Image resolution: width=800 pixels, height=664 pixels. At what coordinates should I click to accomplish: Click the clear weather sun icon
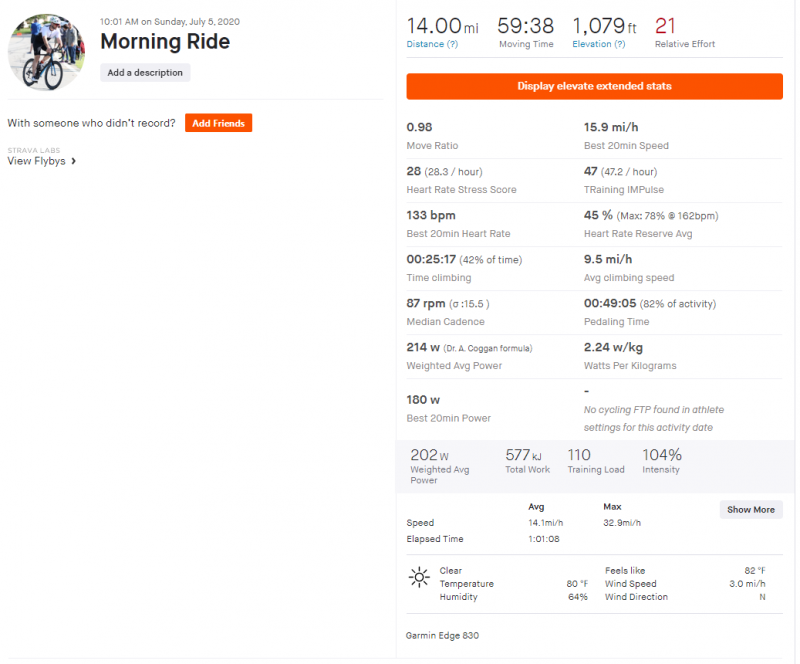[x=419, y=577]
